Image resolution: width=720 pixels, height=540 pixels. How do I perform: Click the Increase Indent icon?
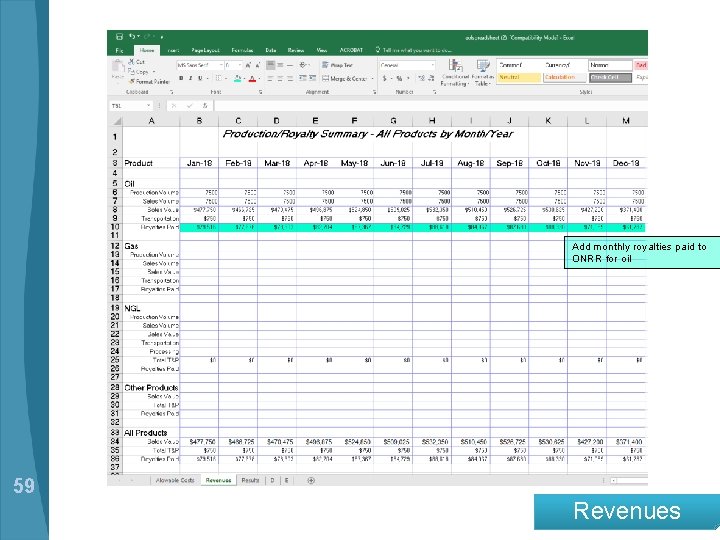tap(312, 79)
